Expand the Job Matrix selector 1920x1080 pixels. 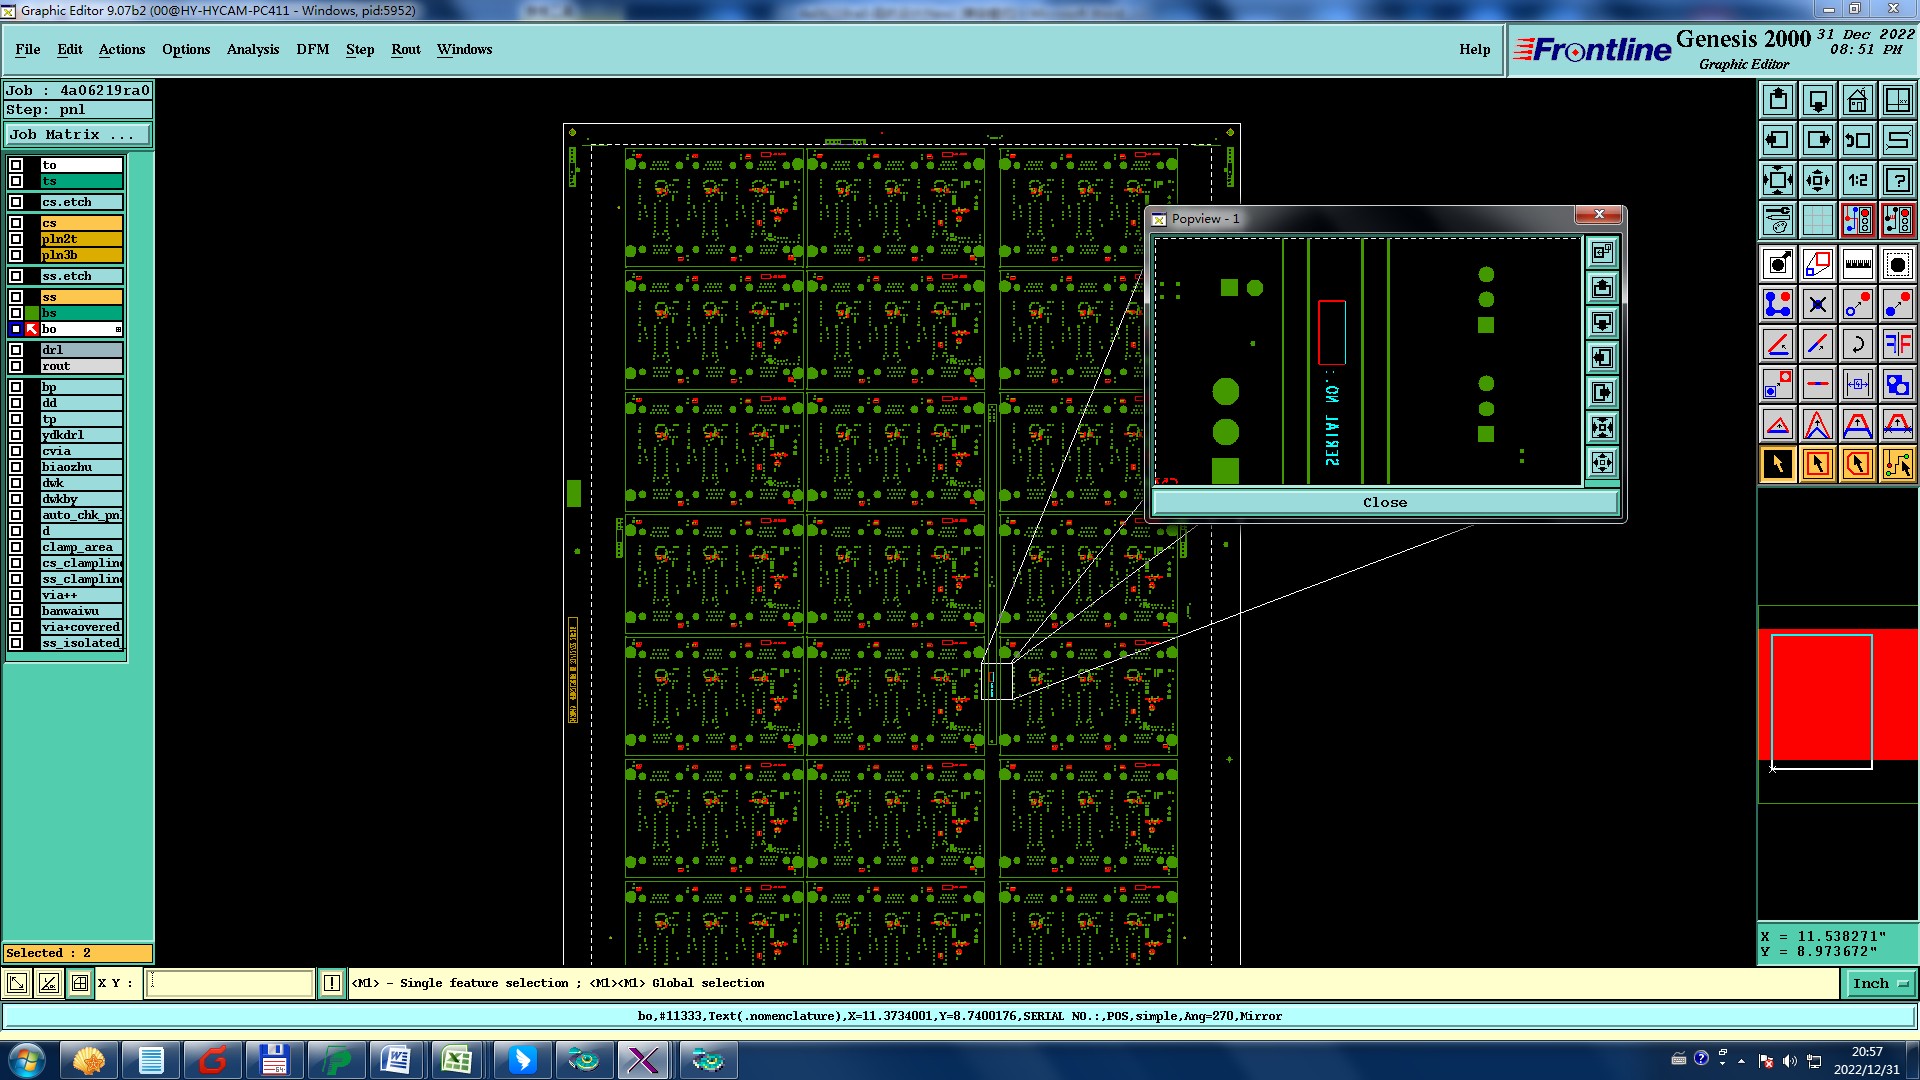point(78,135)
